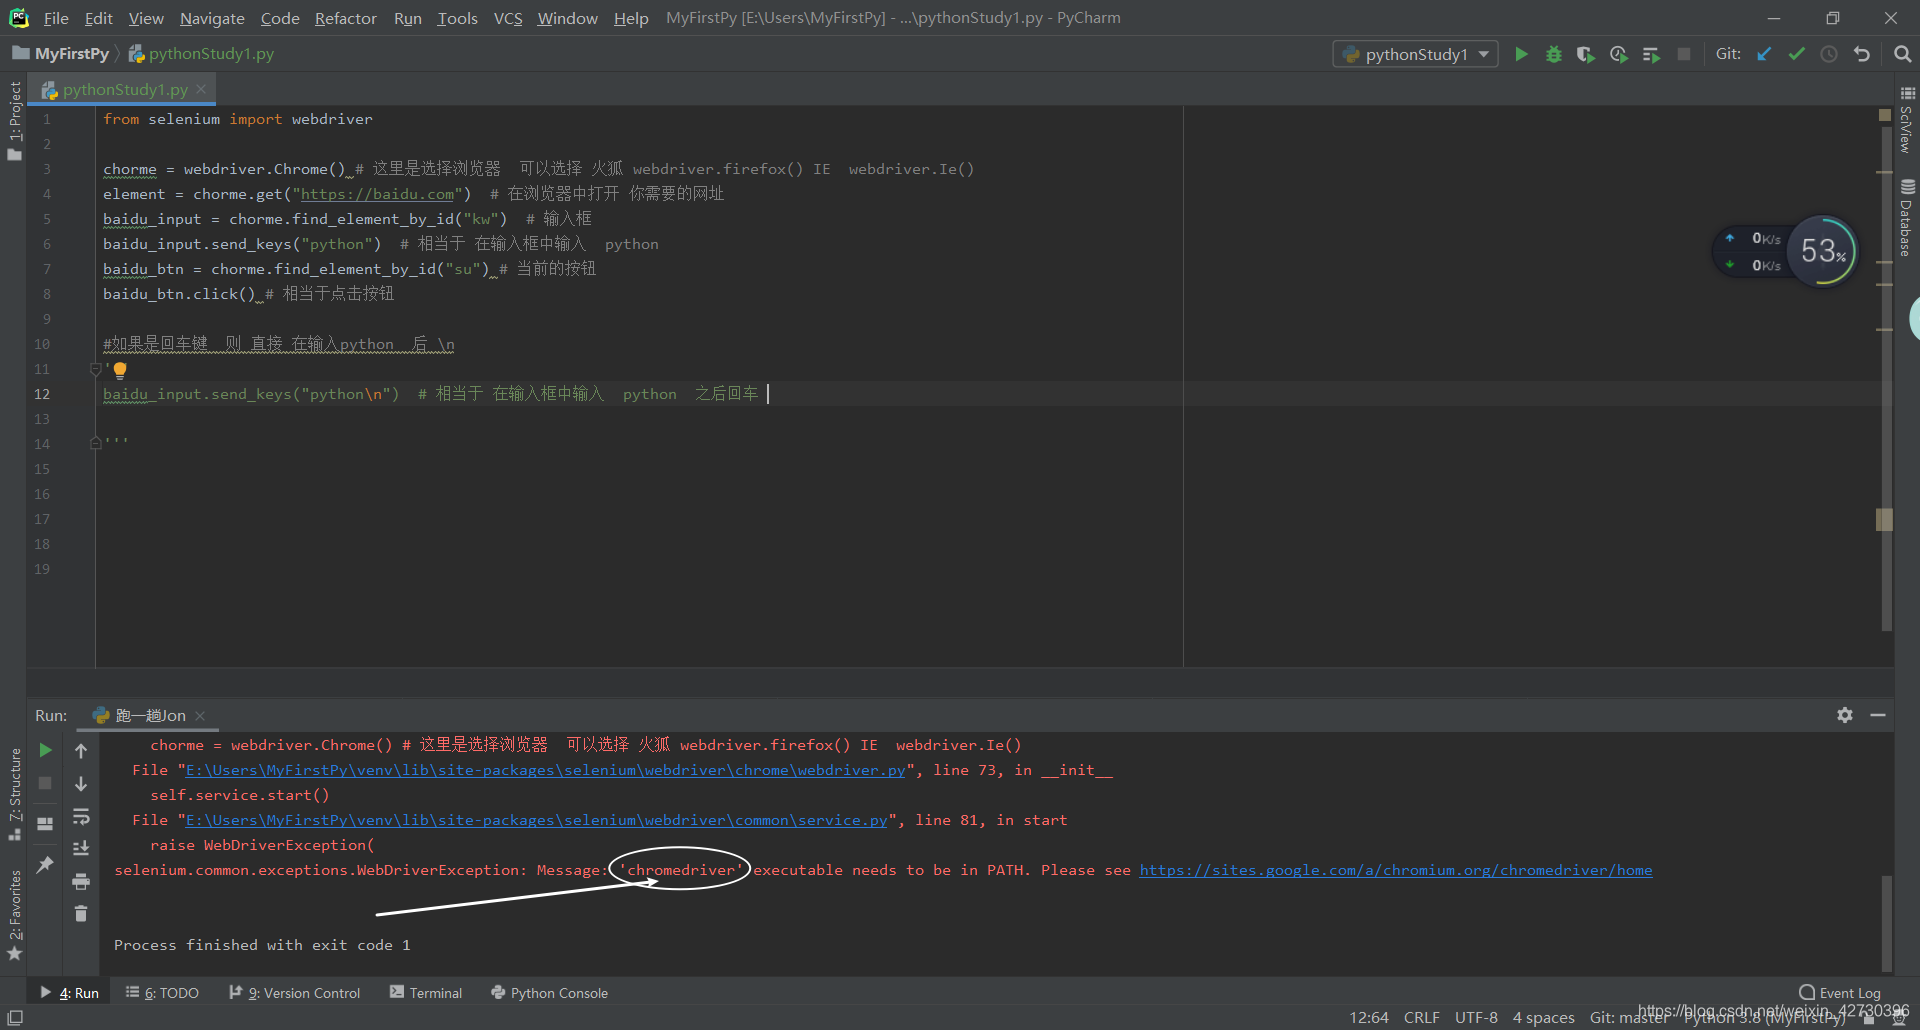
Task: Click the concurrency diagram run icon
Action: pos(1651,54)
